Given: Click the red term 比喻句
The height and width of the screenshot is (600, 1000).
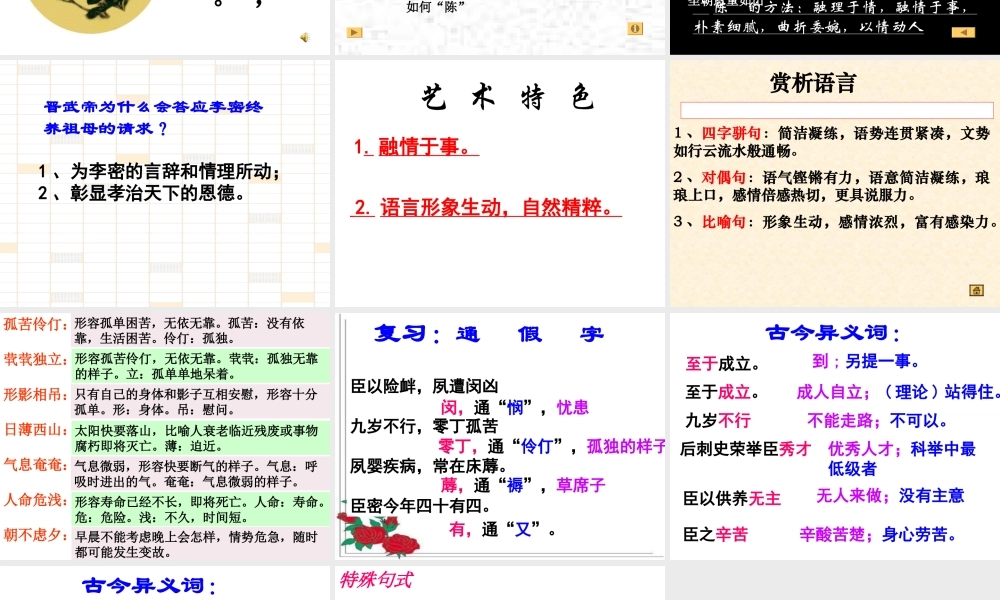Looking at the screenshot, I should [x=724, y=222].
